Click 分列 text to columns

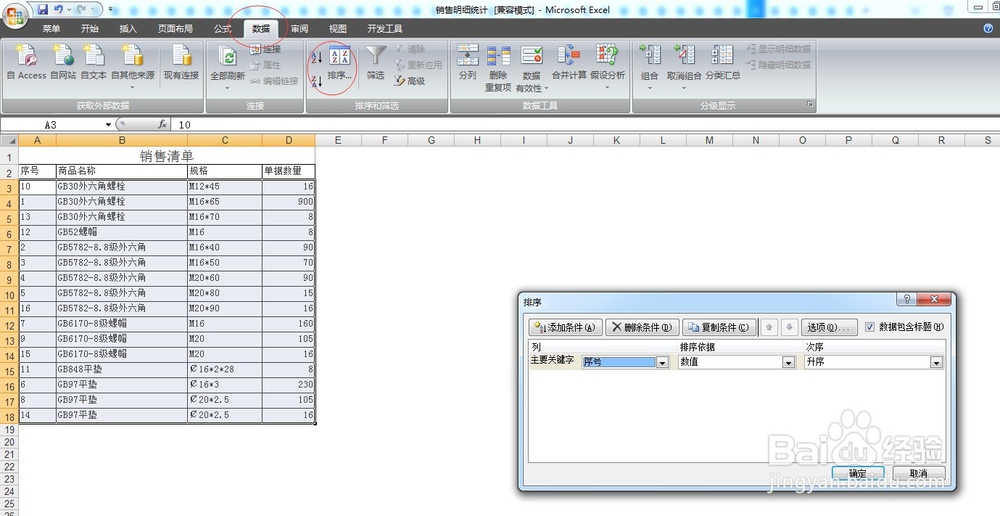click(467, 63)
